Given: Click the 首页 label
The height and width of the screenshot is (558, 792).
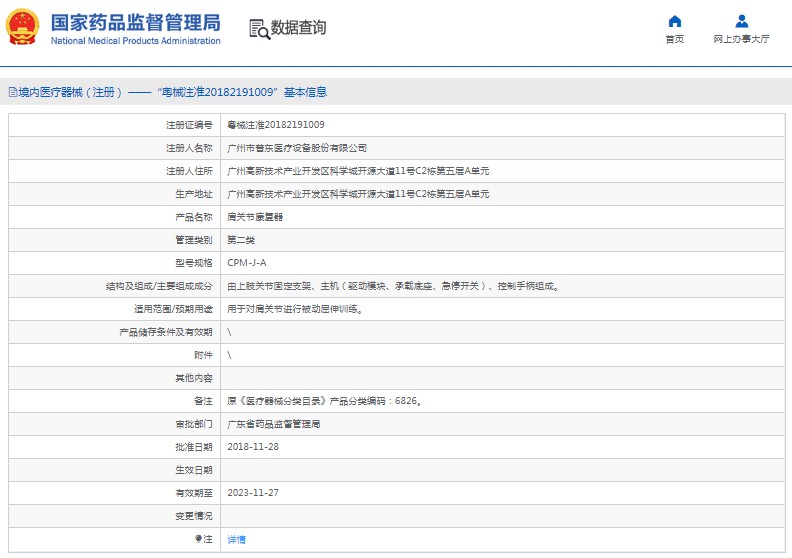Looking at the screenshot, I should (674, 39).
